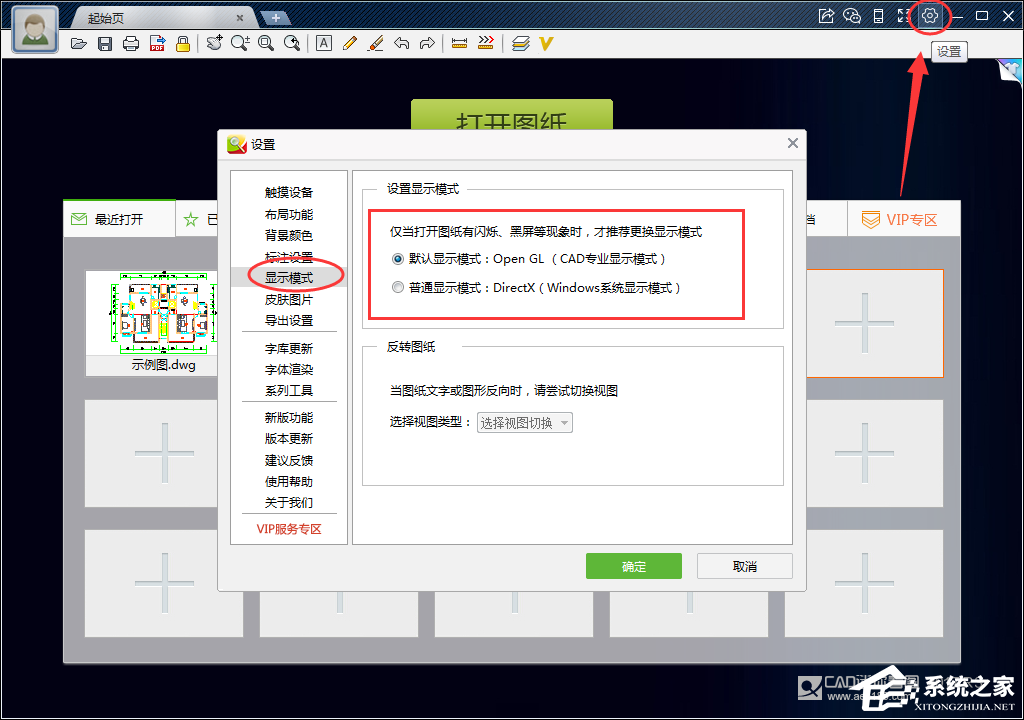The image size is (1024, 720).
Task: Select the Print tool in the toolbar
Action: click(130, 43)
